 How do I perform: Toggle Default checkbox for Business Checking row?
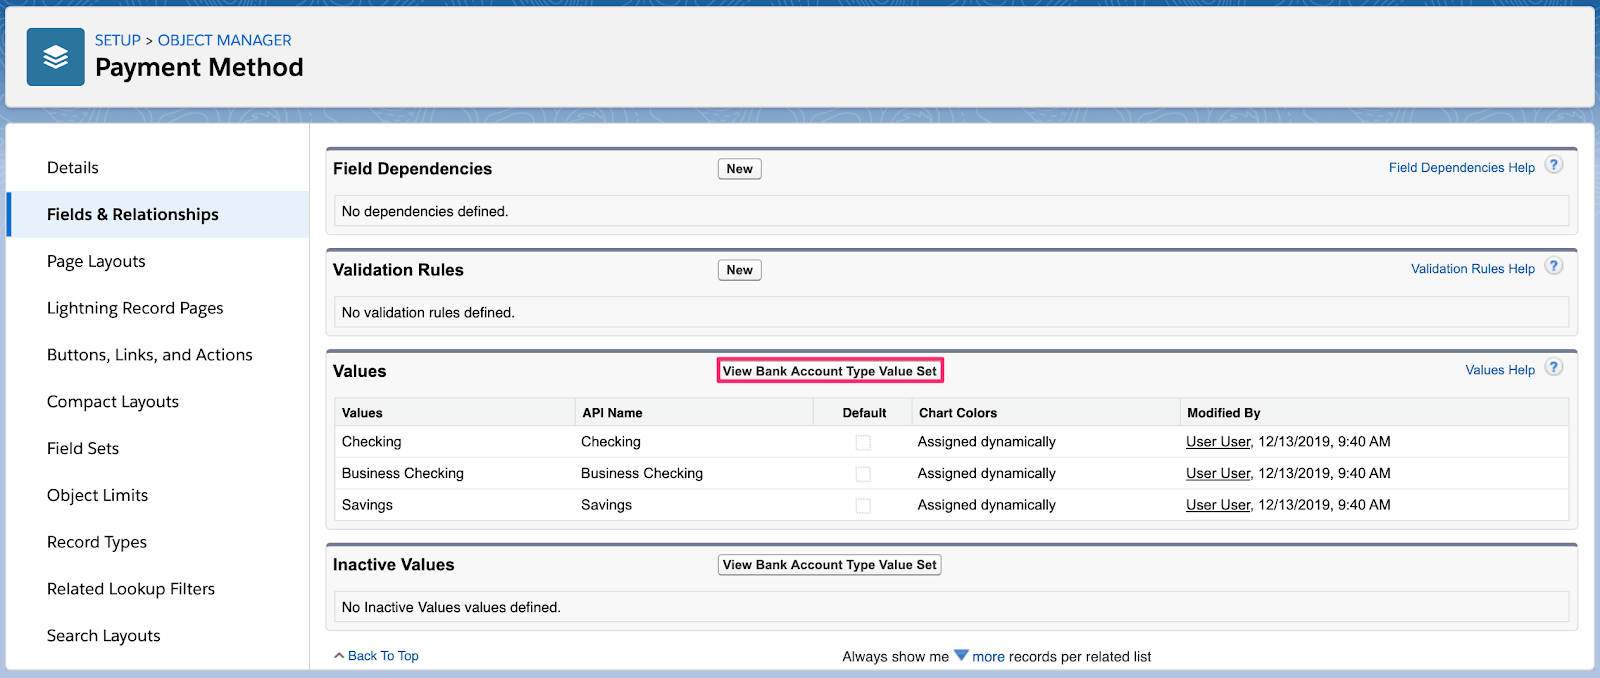pyautogui.click(x=863, y=474)
